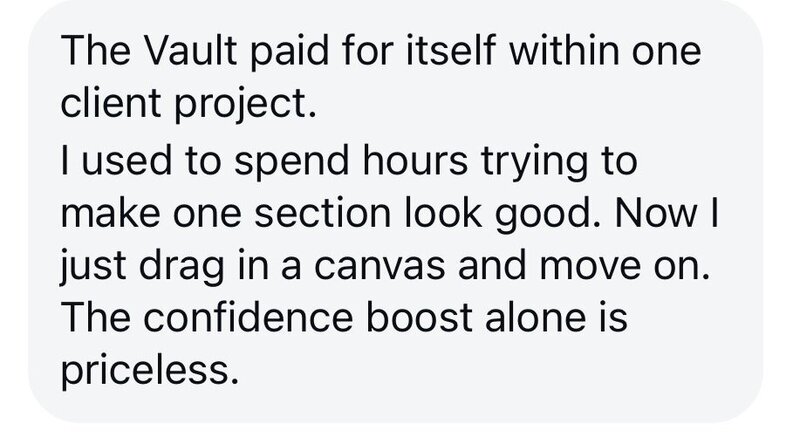Click the word "spend" in the message
800x437 pixels.
[291, 162]
